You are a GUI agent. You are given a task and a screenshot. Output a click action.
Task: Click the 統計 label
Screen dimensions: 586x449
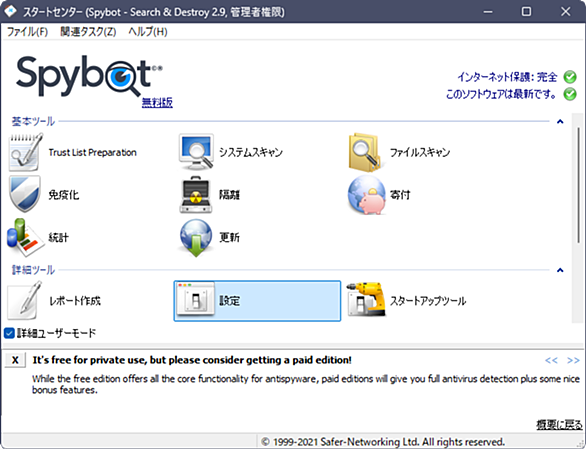click(59, 237)
